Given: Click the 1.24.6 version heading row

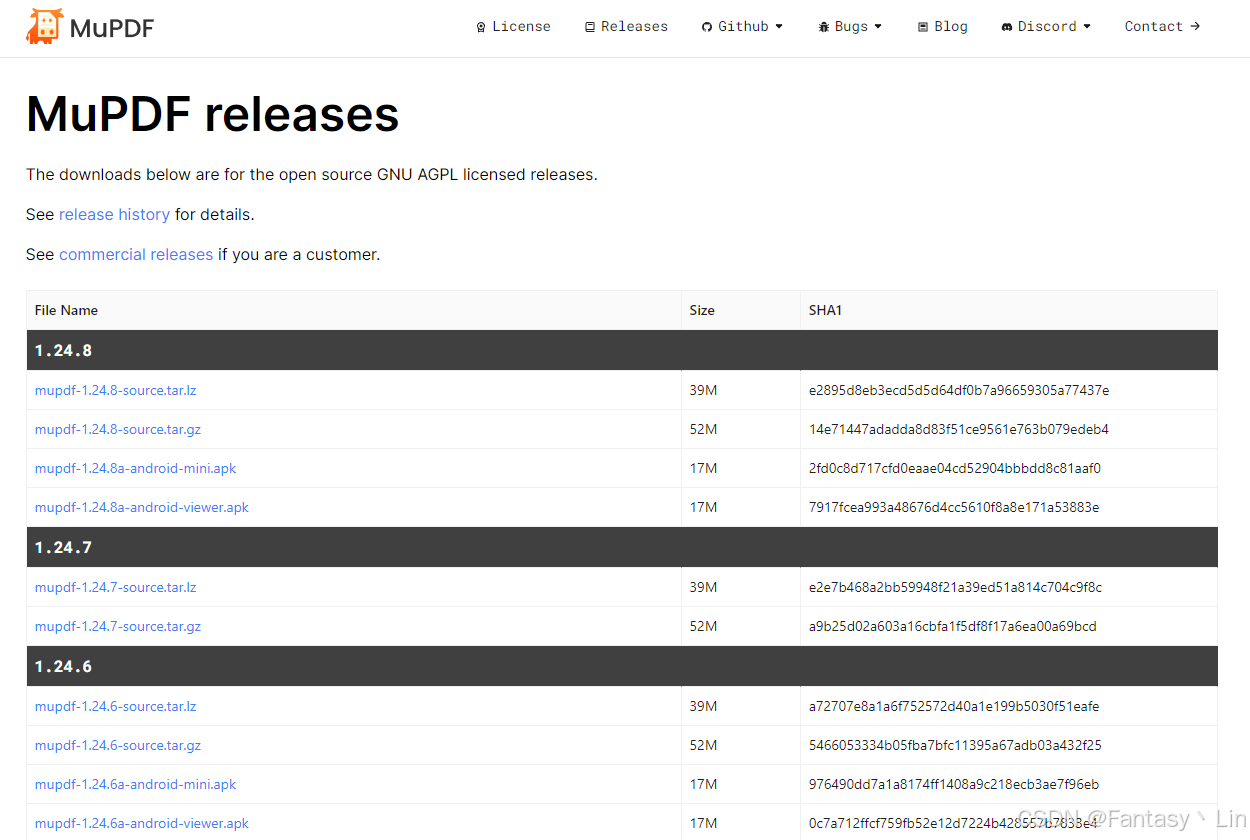Looking at the screenshot, I should click(622, 666).
